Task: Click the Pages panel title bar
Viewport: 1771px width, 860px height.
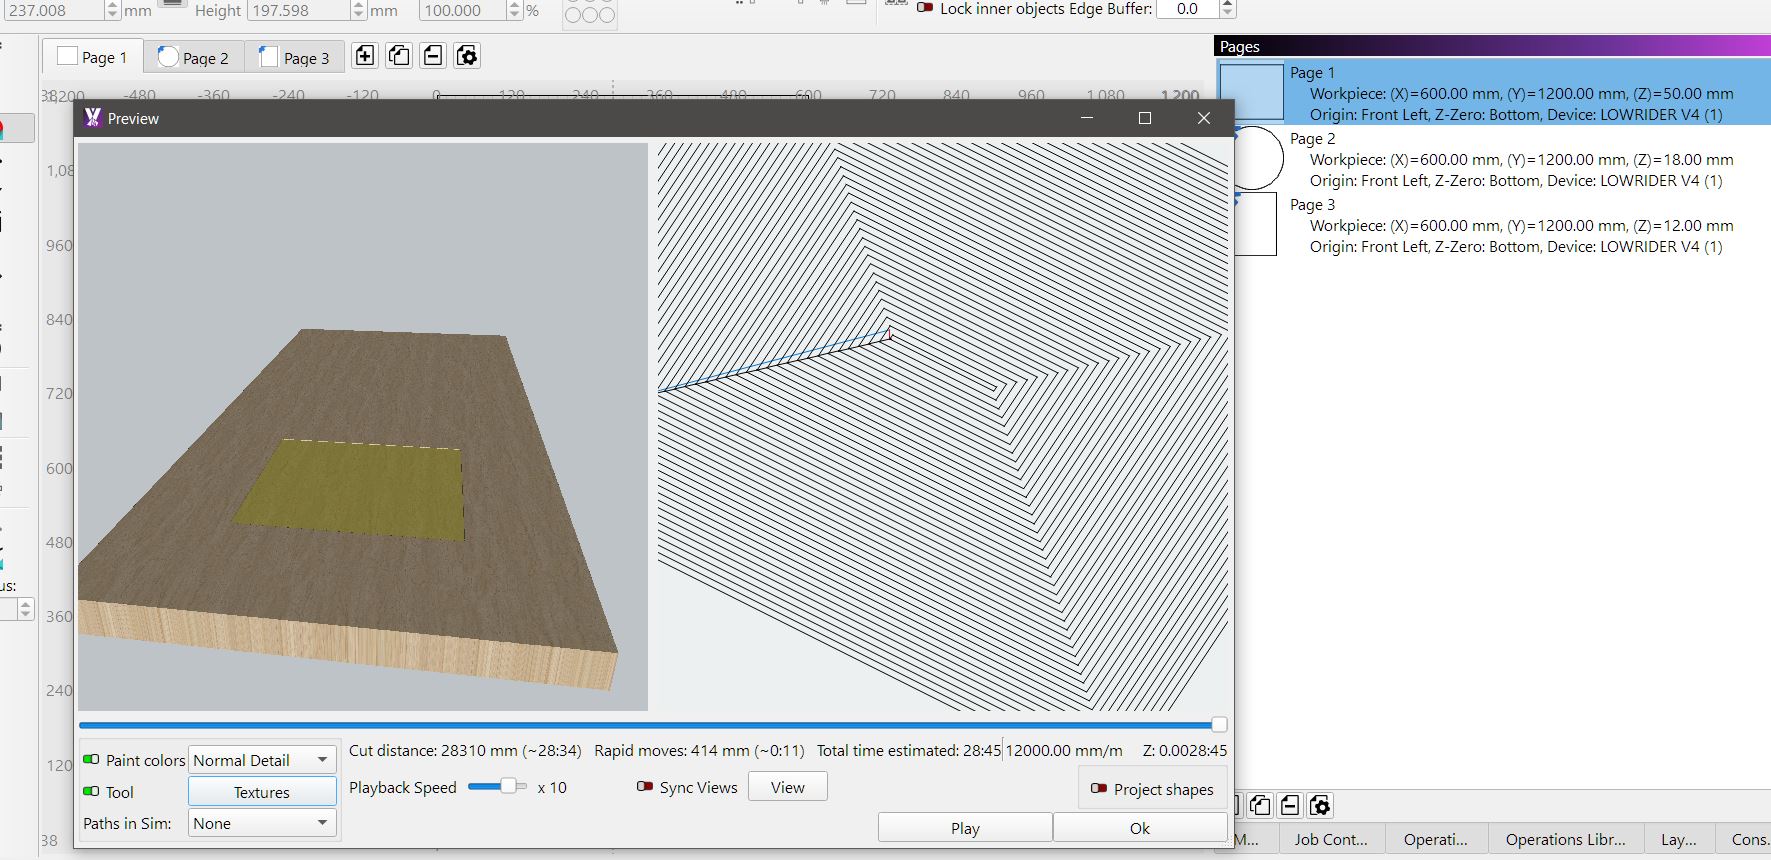Action: (1493, 46)
